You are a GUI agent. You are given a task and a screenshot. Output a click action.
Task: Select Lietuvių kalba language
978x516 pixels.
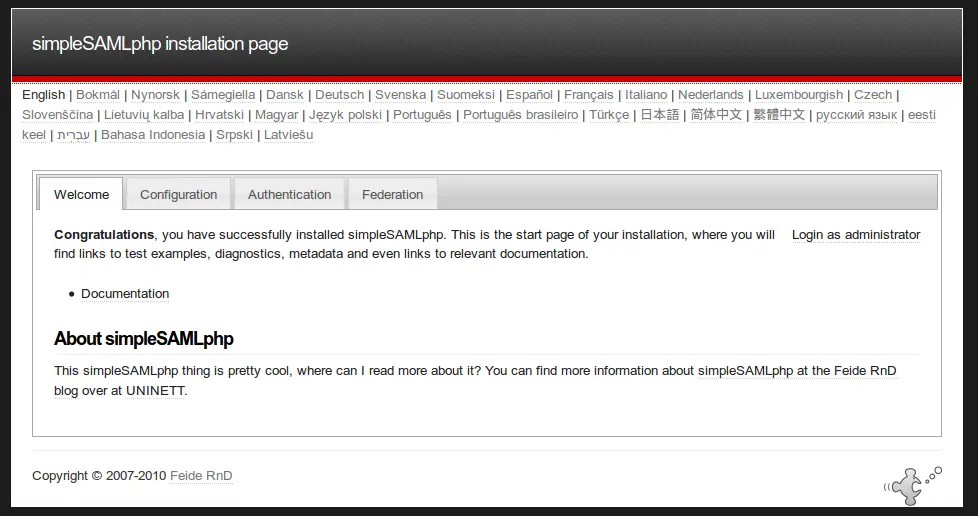(143, 115)
